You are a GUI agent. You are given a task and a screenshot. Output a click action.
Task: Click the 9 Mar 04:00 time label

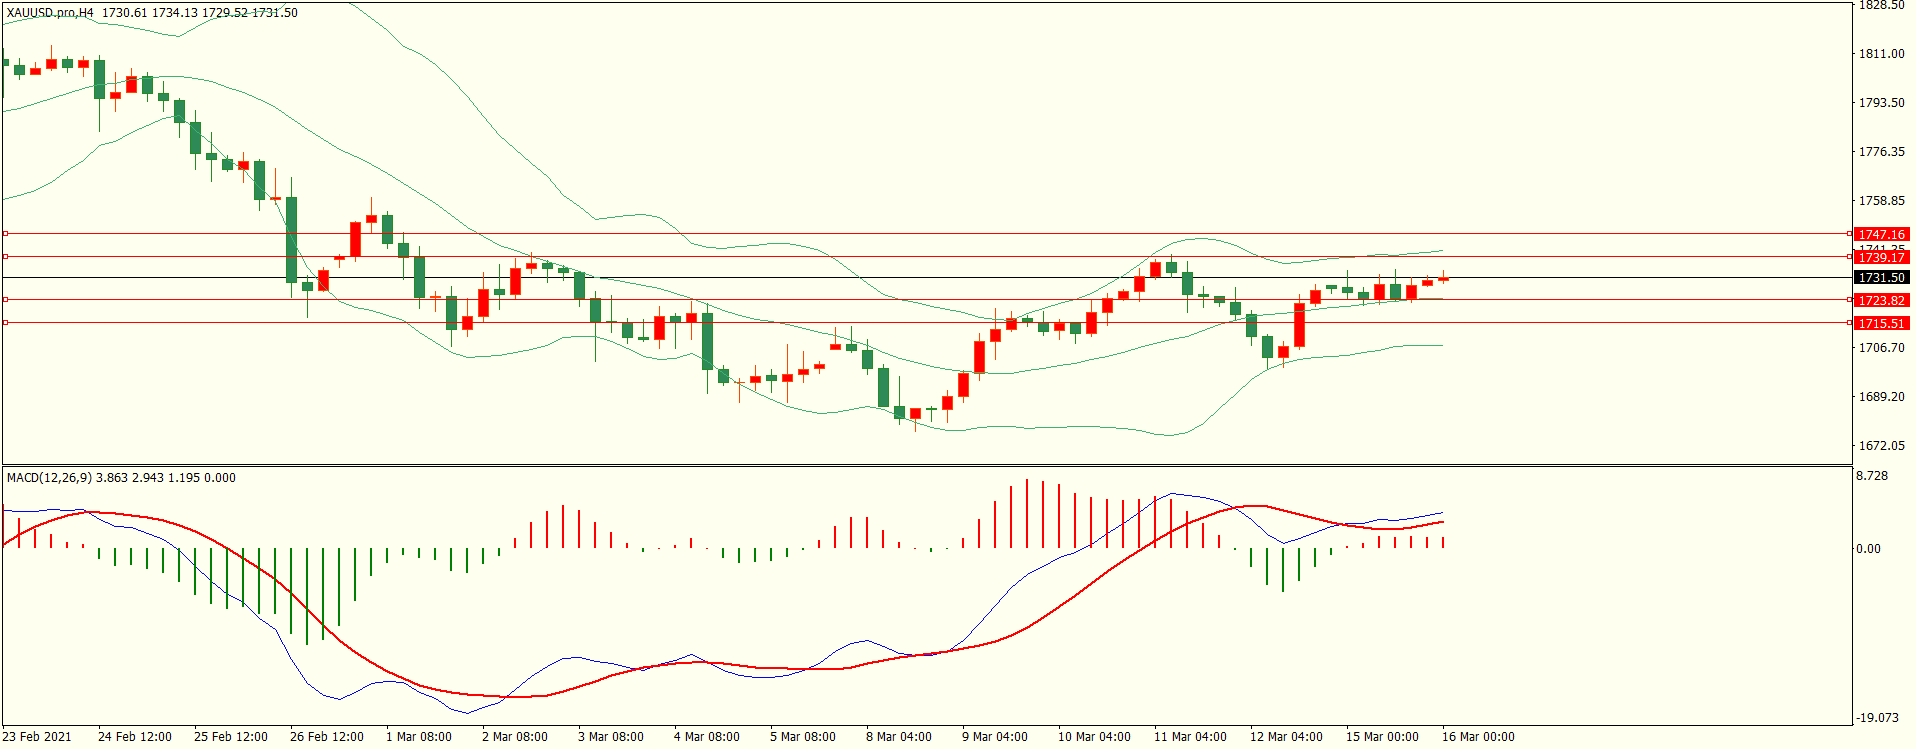(995, 737)
